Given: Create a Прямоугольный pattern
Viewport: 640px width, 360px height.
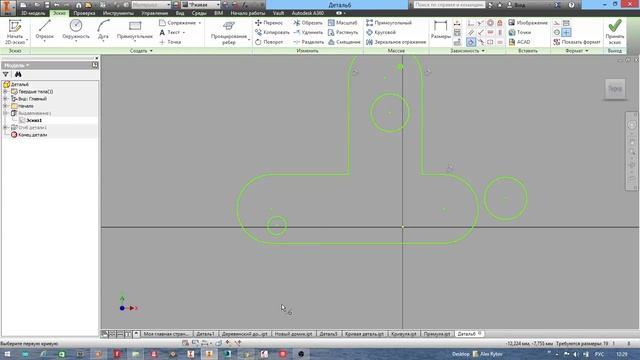Looking at the screenshot, I should coord(389,23).
